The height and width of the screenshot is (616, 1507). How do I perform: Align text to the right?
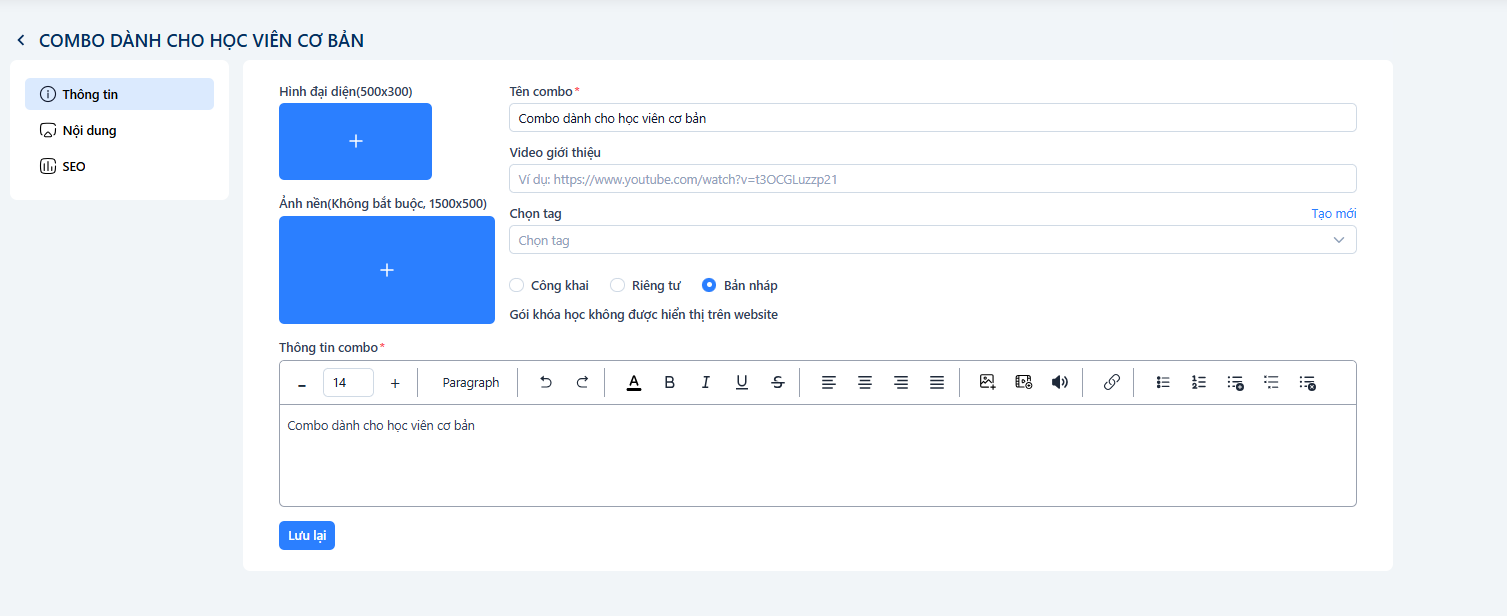click(901, 382)
